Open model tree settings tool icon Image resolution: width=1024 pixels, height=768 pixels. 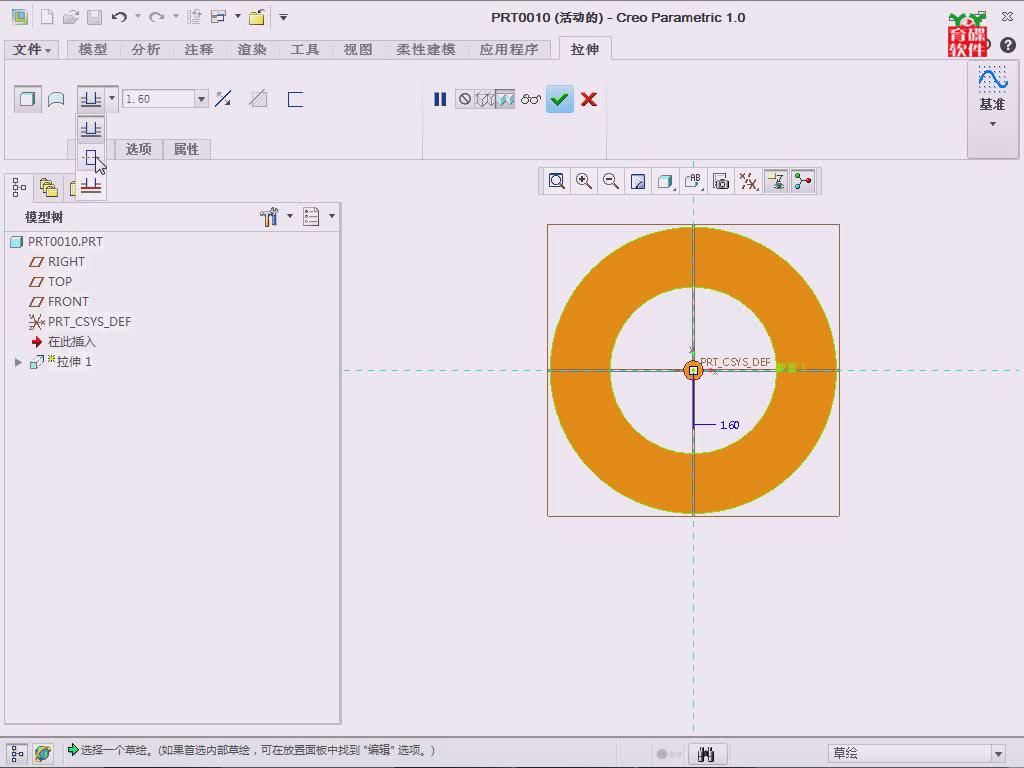(x=269, y=217)
